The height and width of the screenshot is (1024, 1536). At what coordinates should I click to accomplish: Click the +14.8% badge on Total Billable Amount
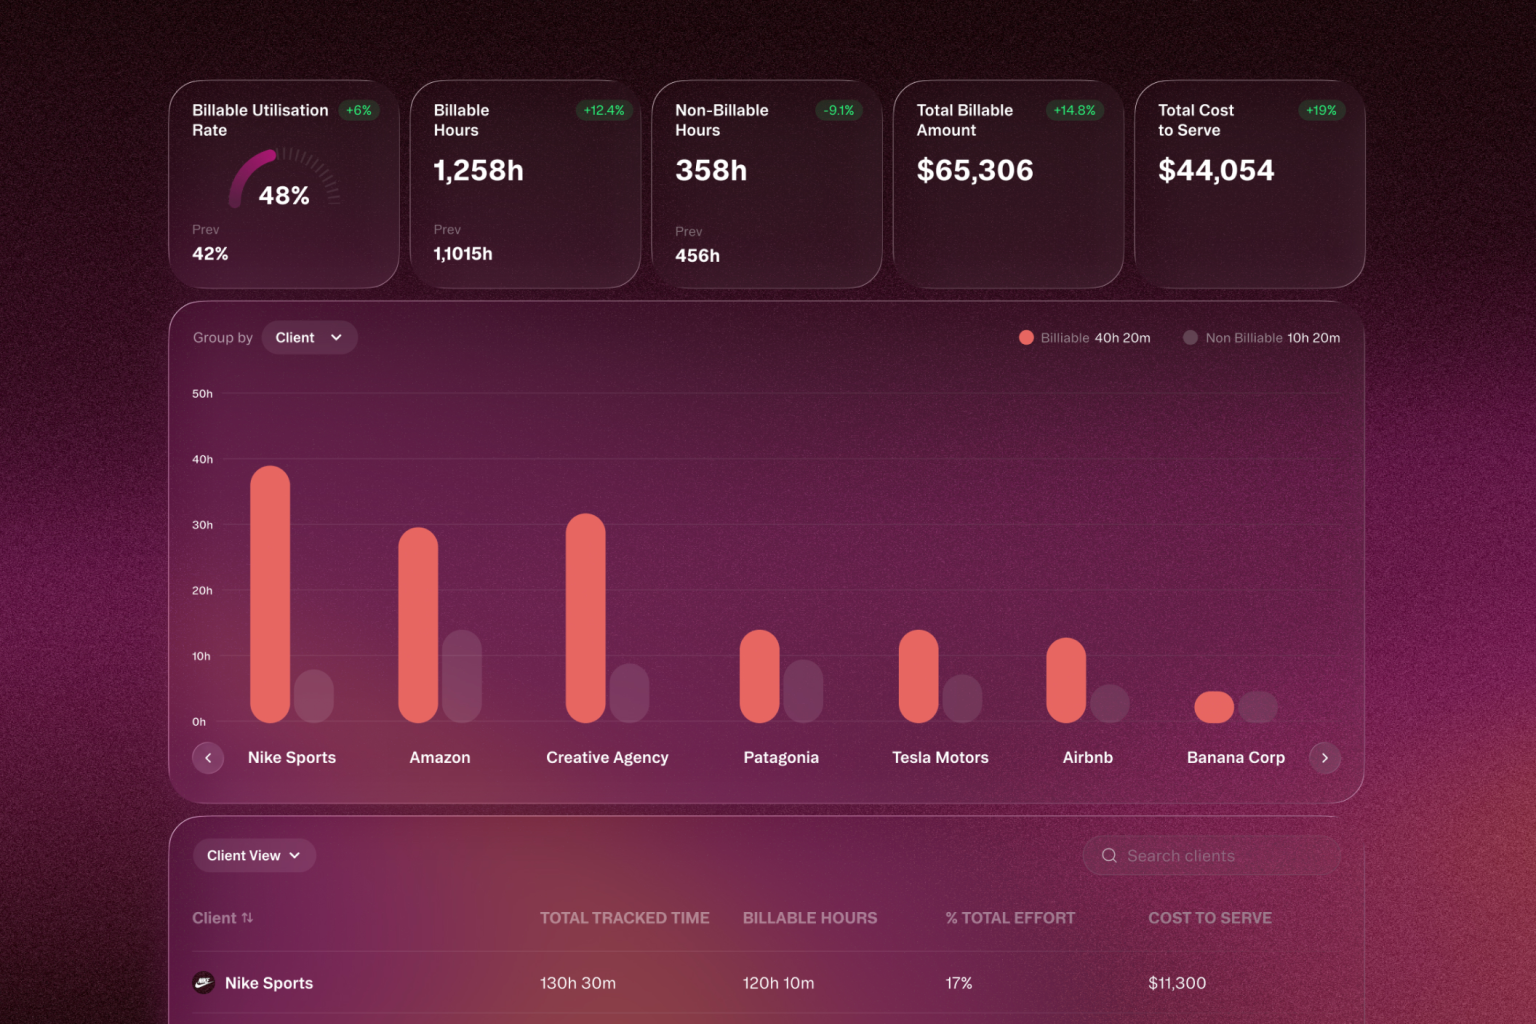pos(1074,110)
